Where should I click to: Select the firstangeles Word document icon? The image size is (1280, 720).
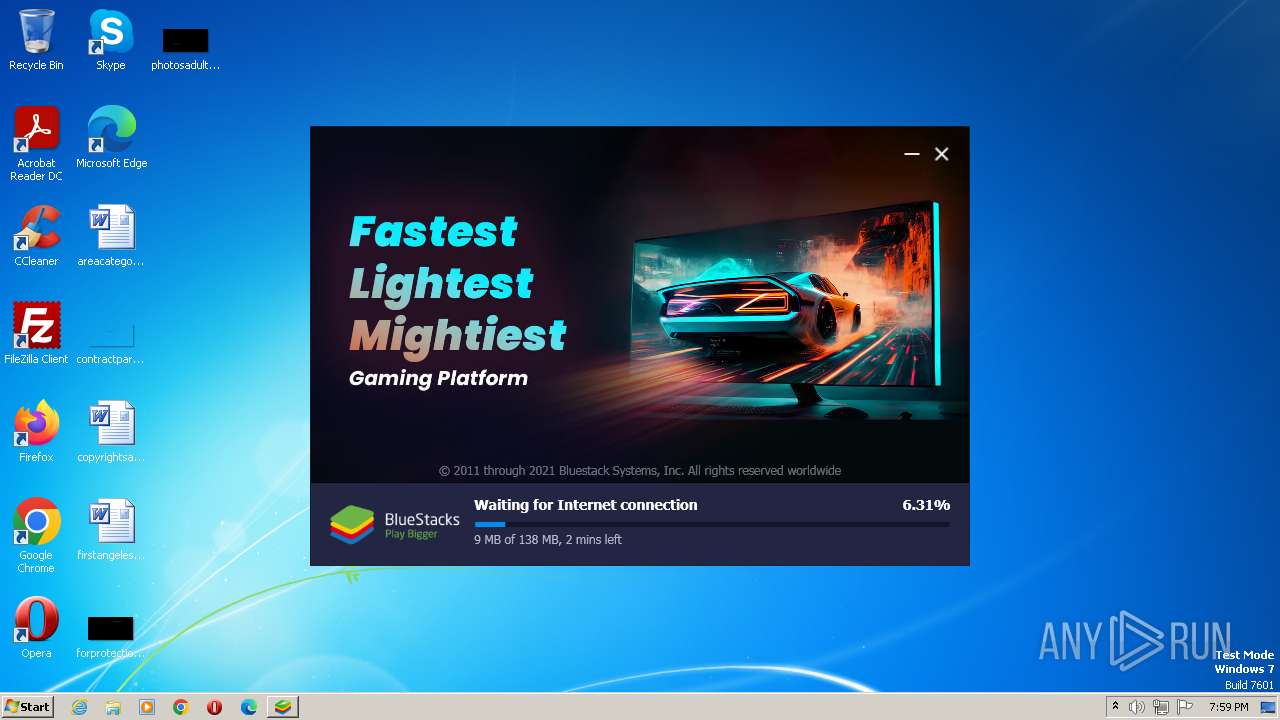pyautogui.click(x=111, y=529)
